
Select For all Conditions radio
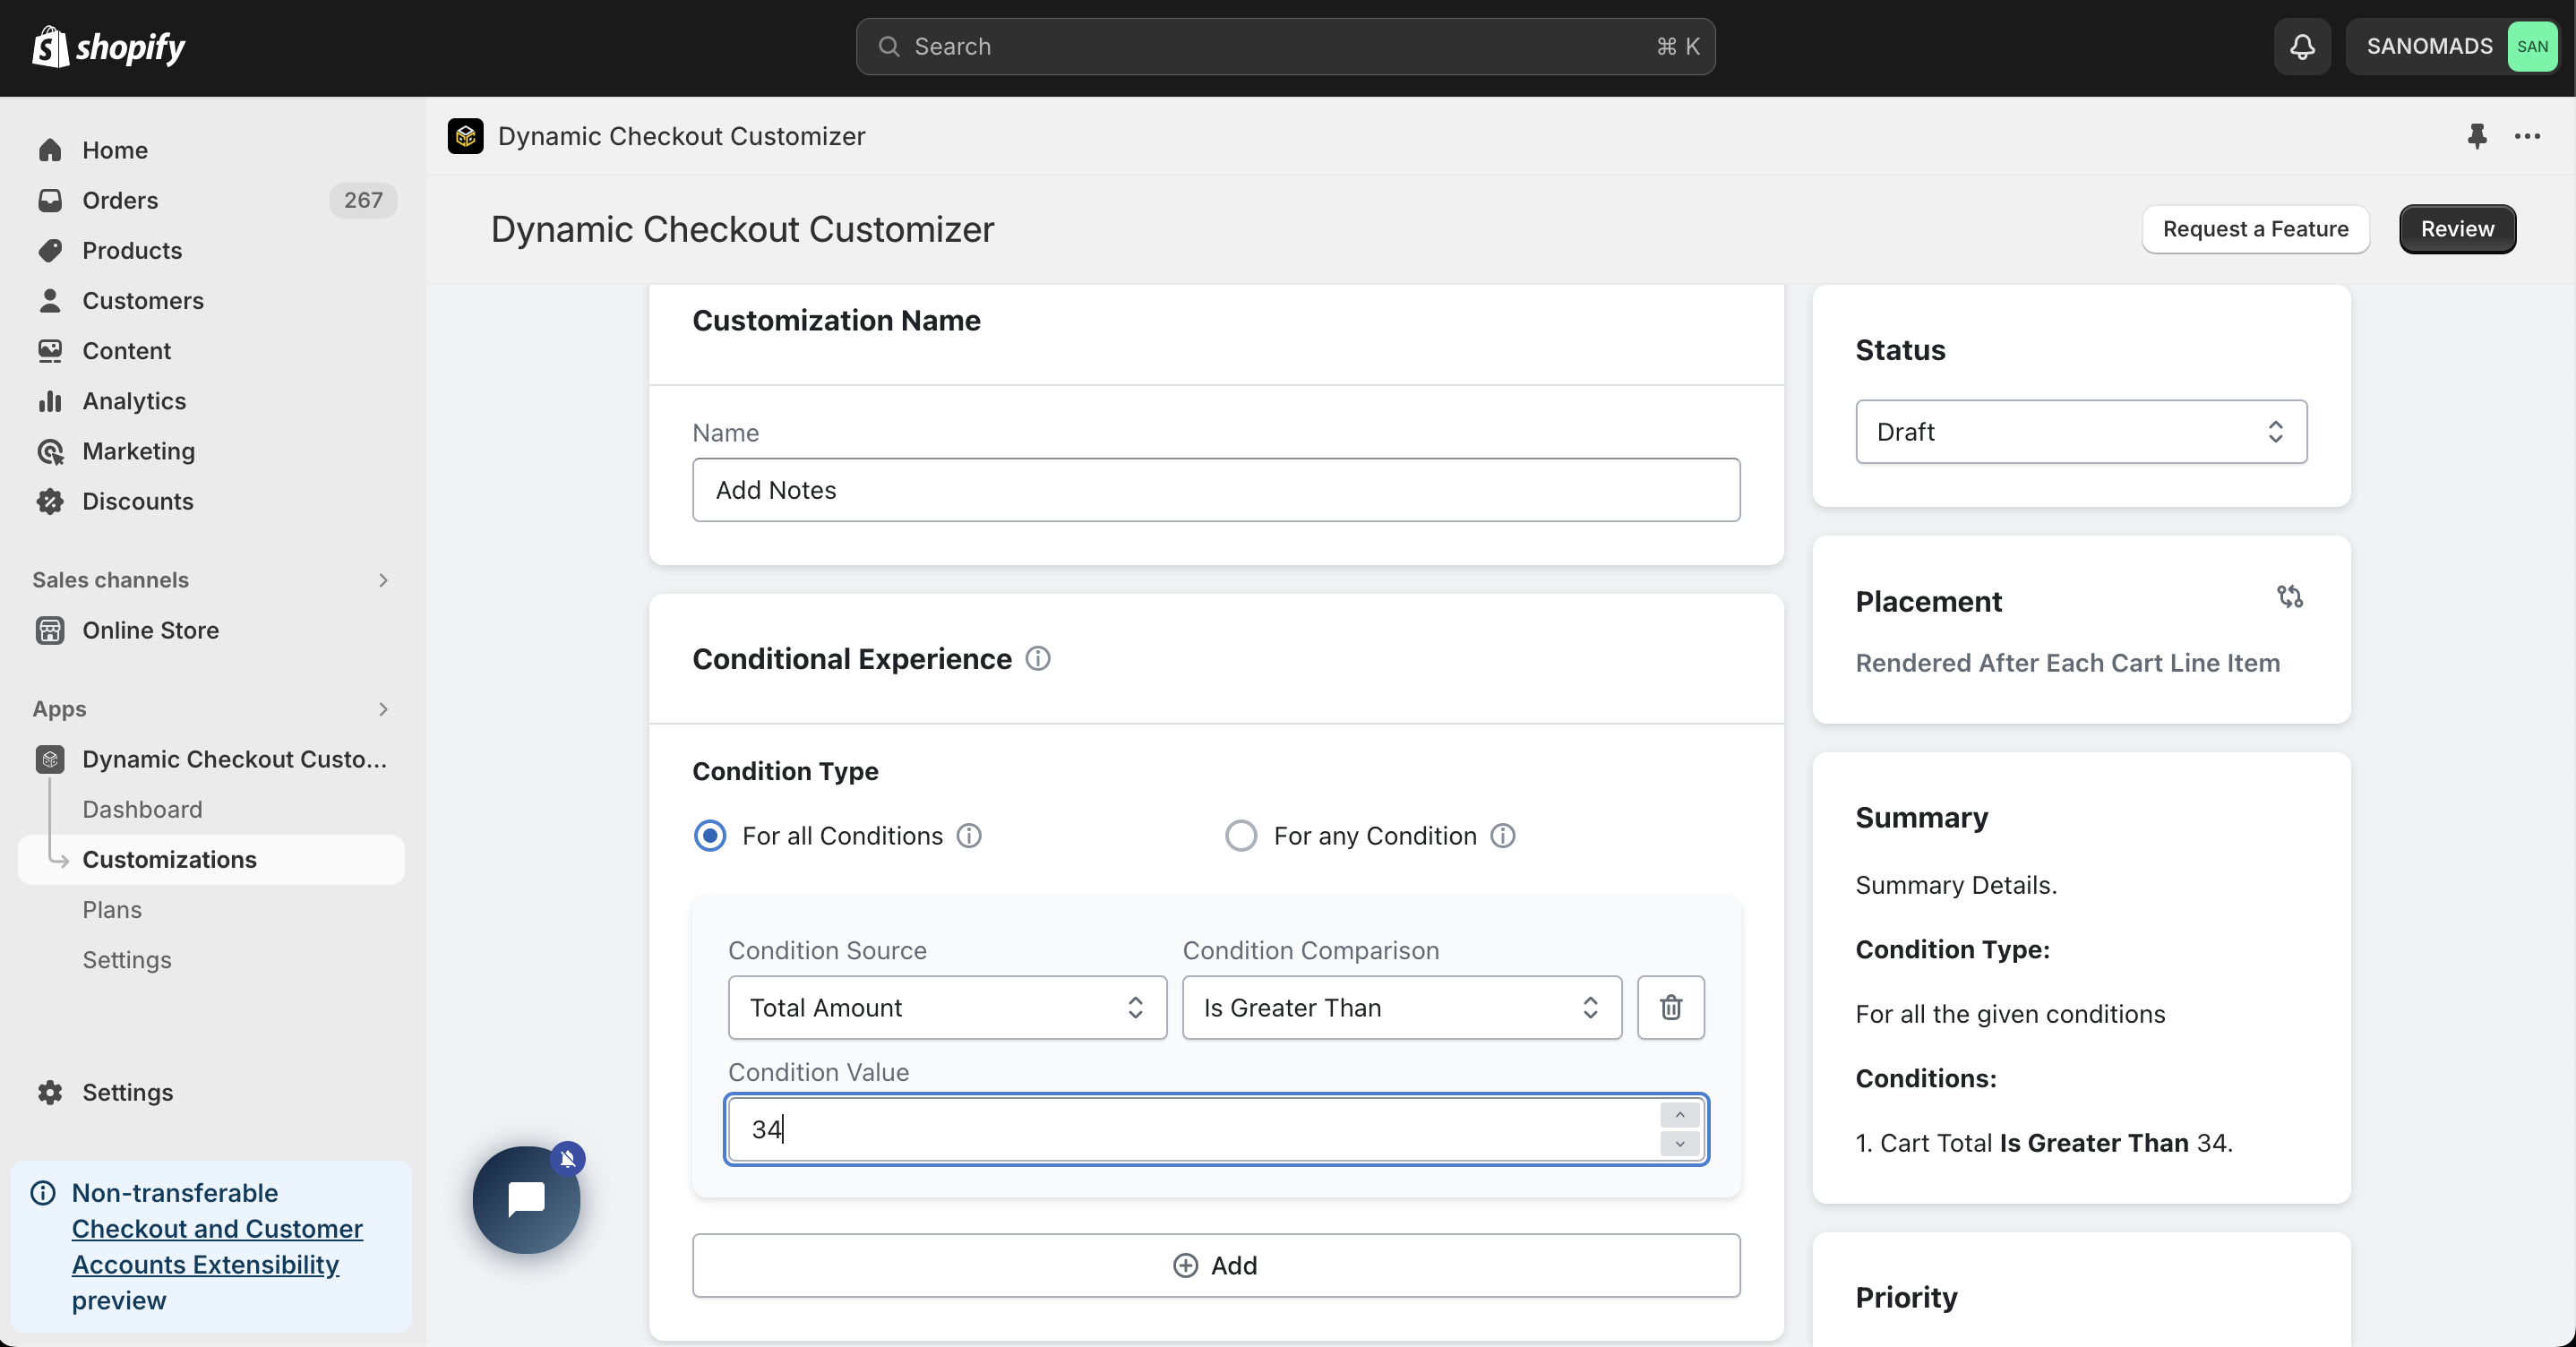[710, 836]
